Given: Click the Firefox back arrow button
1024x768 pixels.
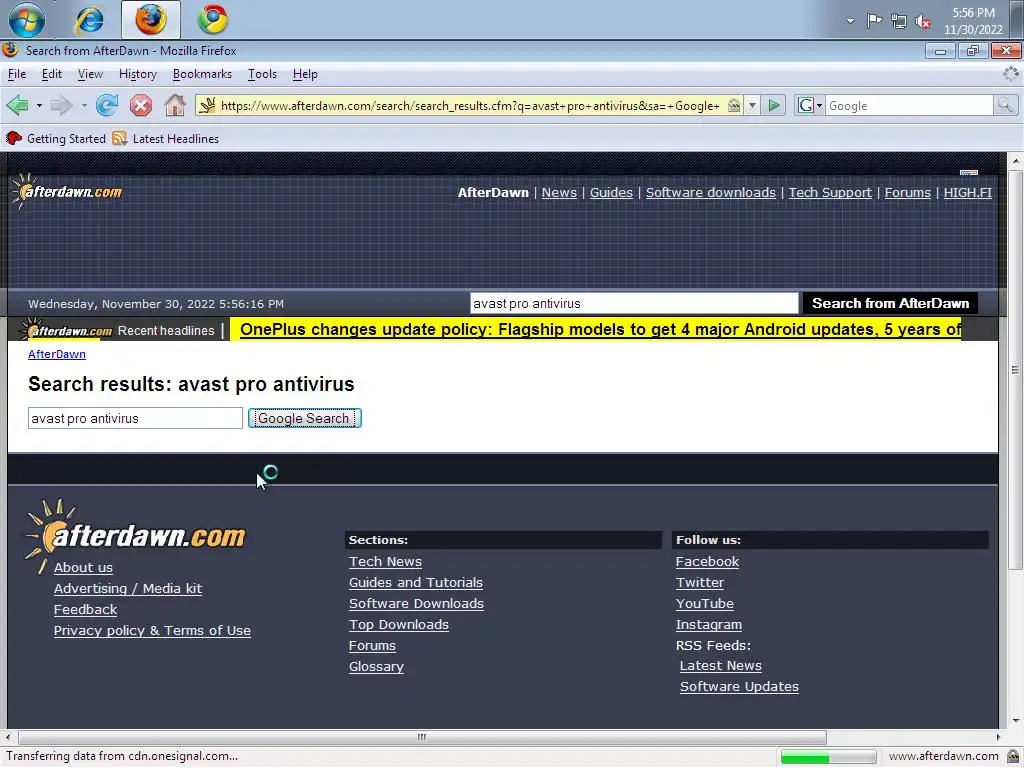Looking at the screenshot, I should click(18, 105).
